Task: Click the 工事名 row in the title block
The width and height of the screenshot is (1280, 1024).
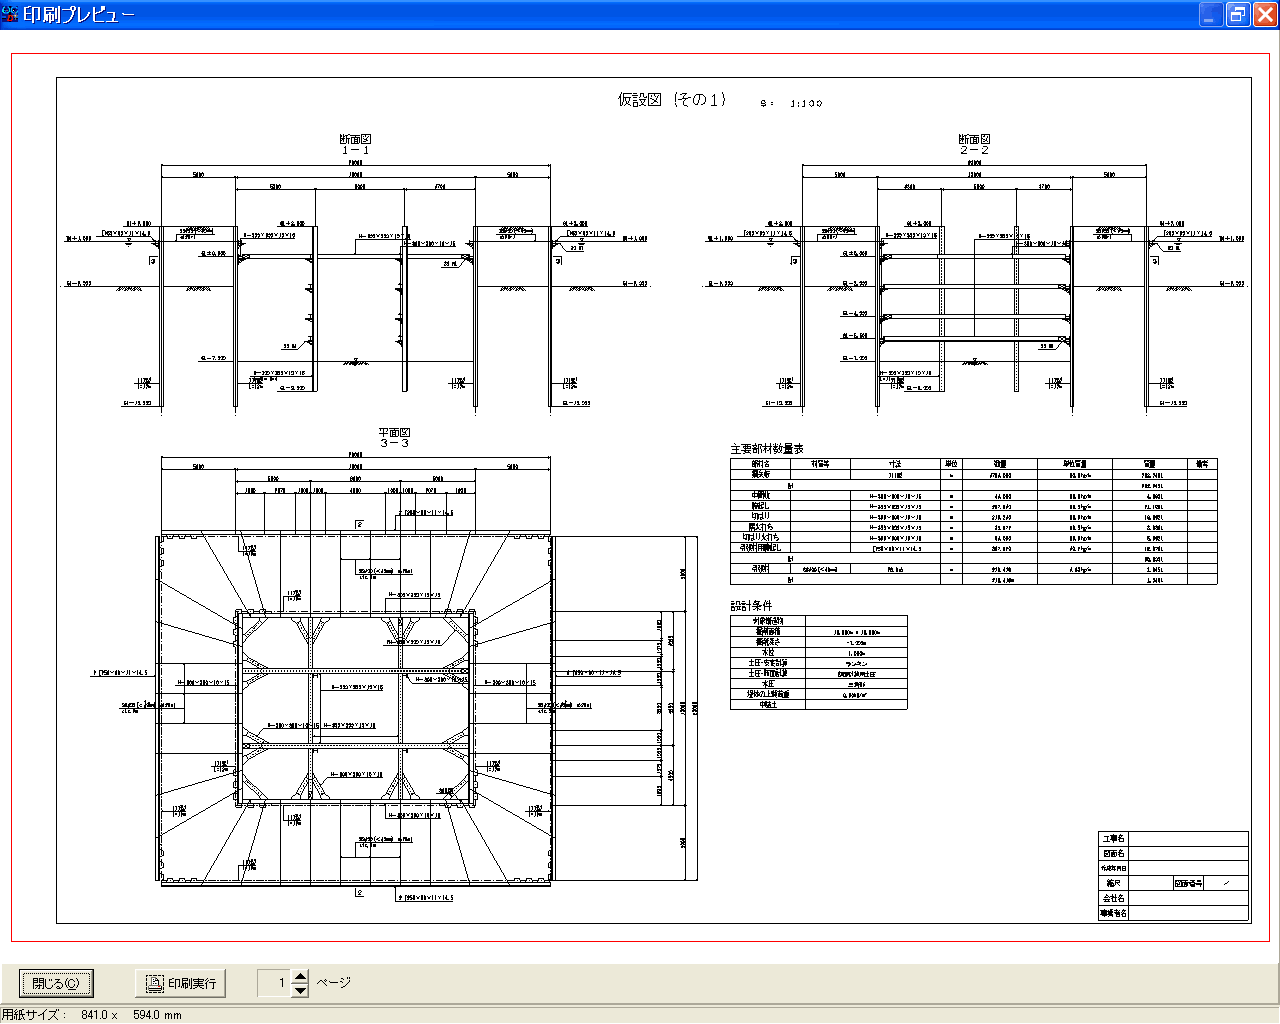Action: tap(1173, 839)
